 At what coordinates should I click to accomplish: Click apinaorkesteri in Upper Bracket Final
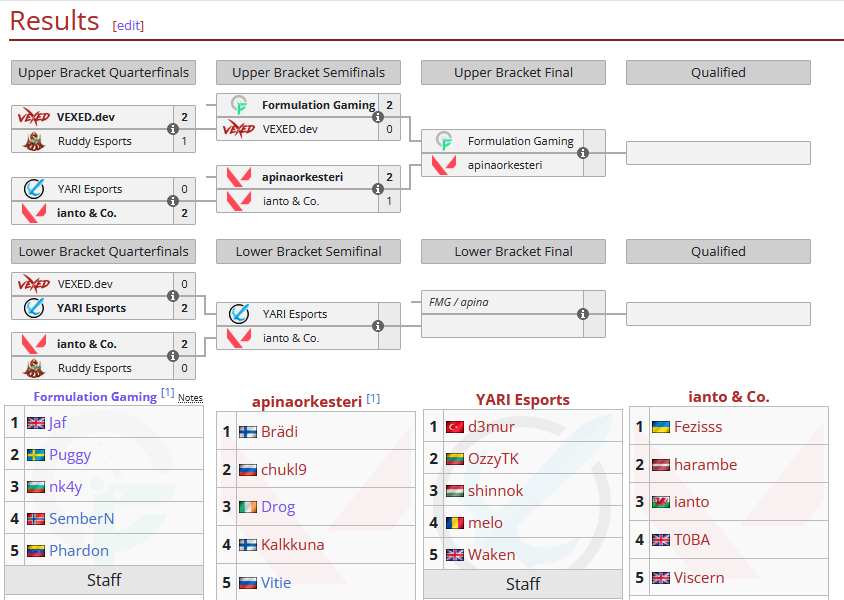click(x=505, y=165)
